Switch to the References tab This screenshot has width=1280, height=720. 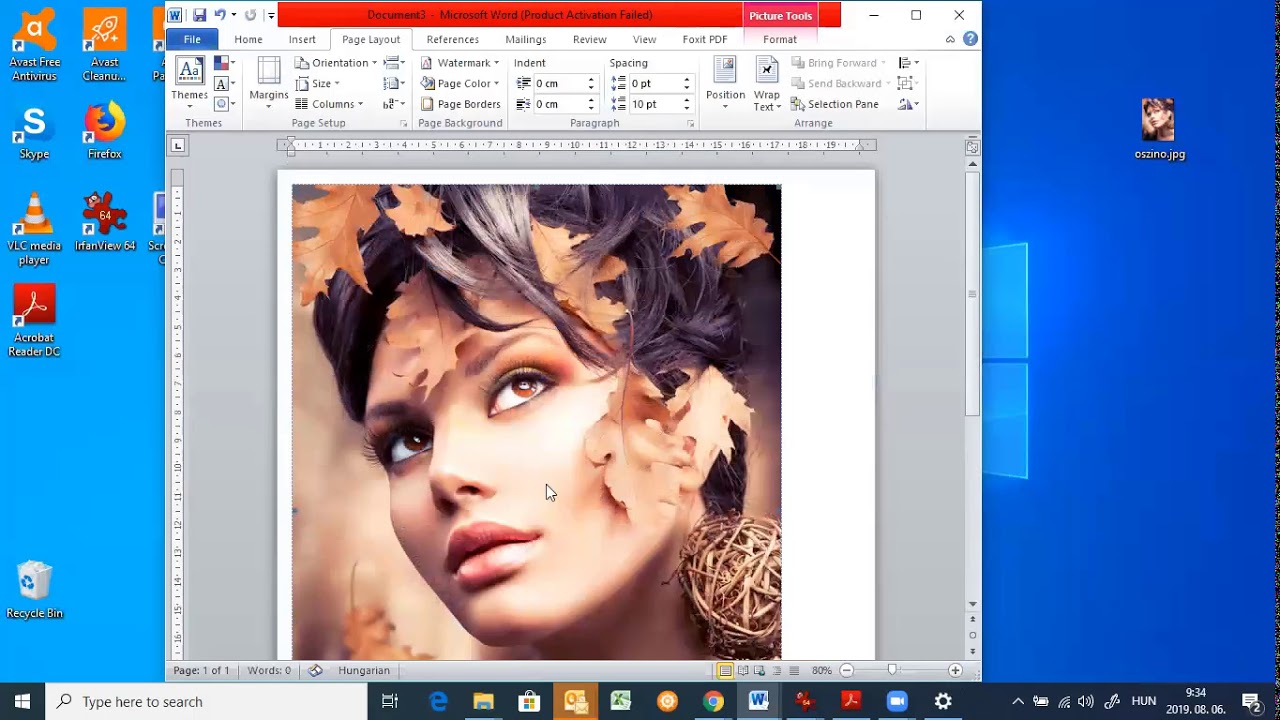point(452,39)
